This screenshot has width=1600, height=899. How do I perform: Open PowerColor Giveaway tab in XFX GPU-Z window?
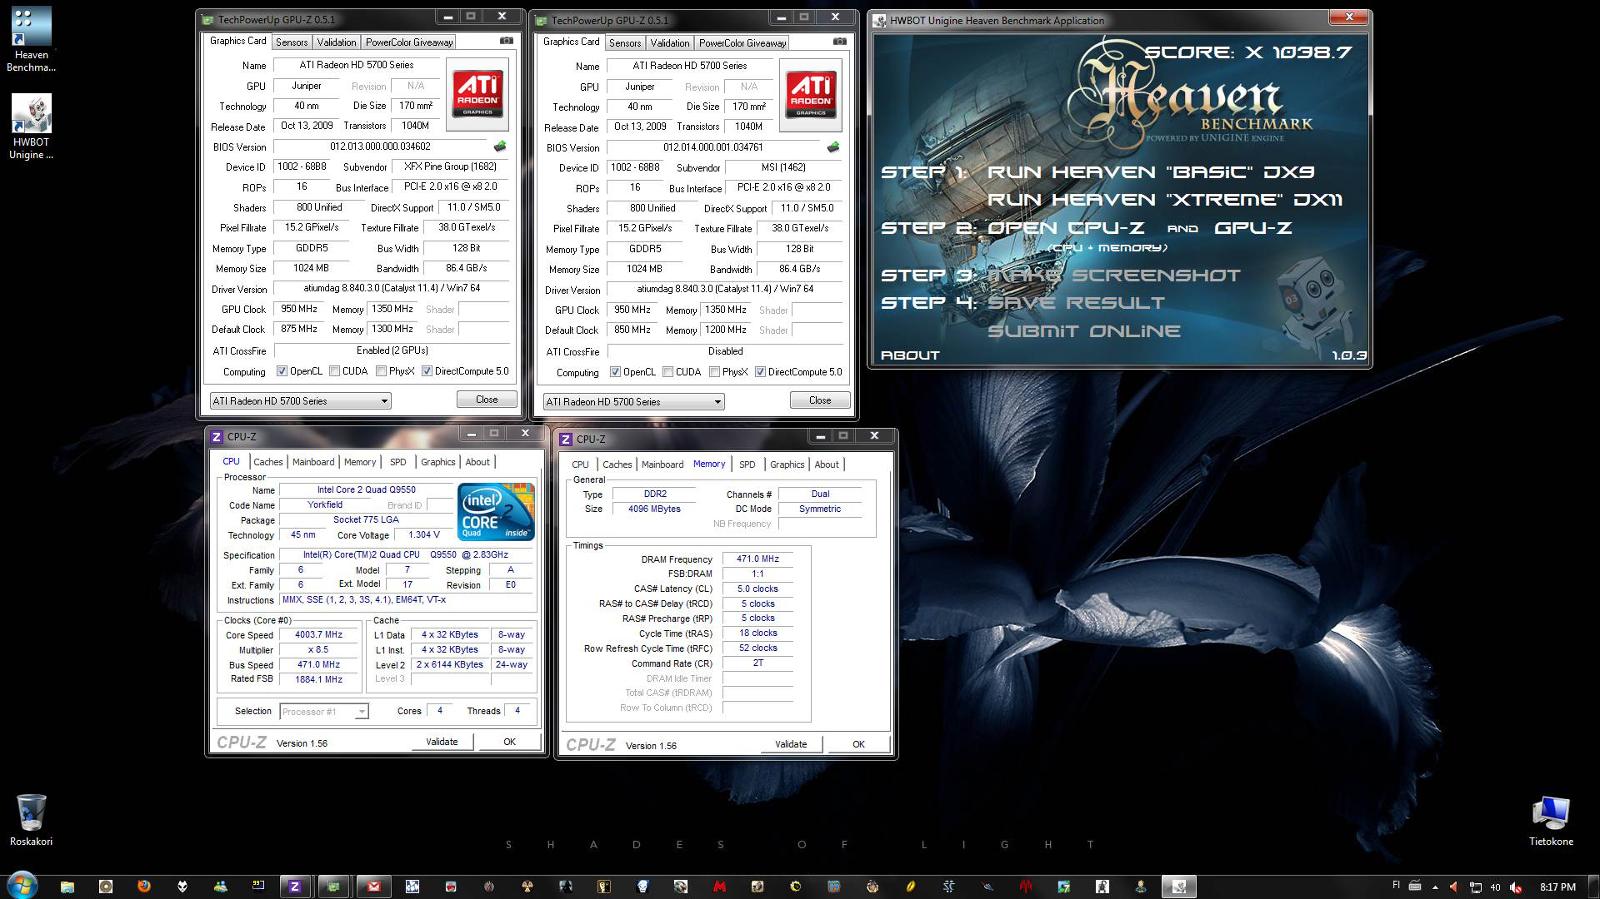(x=409, y=42)
